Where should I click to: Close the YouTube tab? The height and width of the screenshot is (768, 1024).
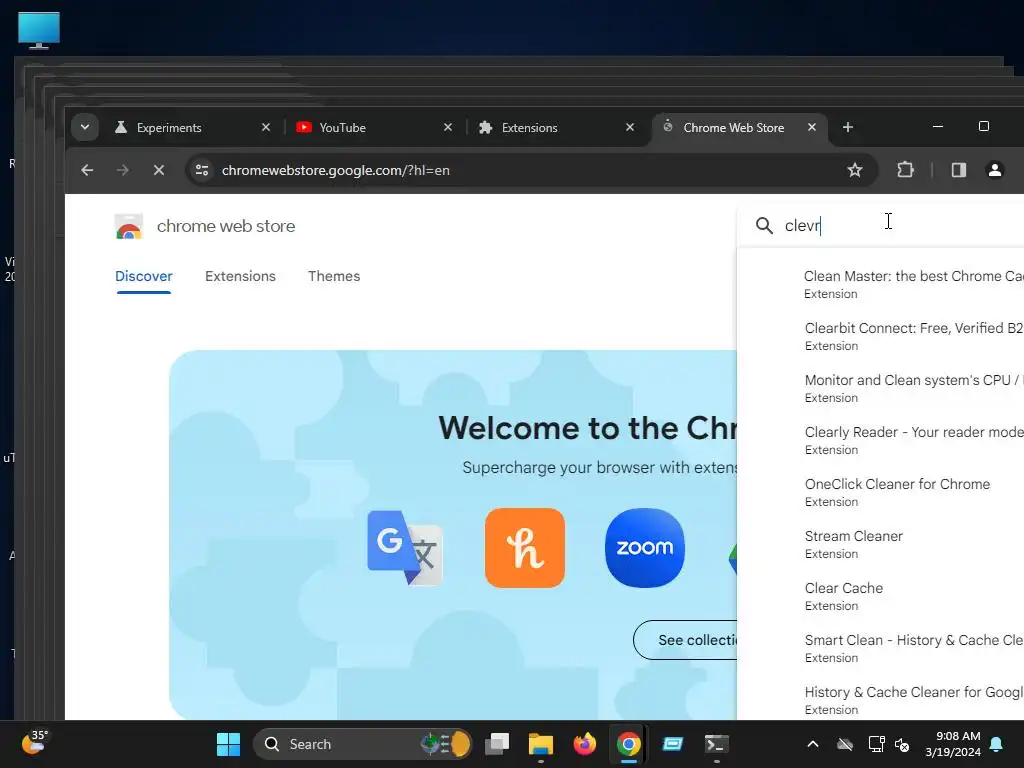(x=448, y=127)
